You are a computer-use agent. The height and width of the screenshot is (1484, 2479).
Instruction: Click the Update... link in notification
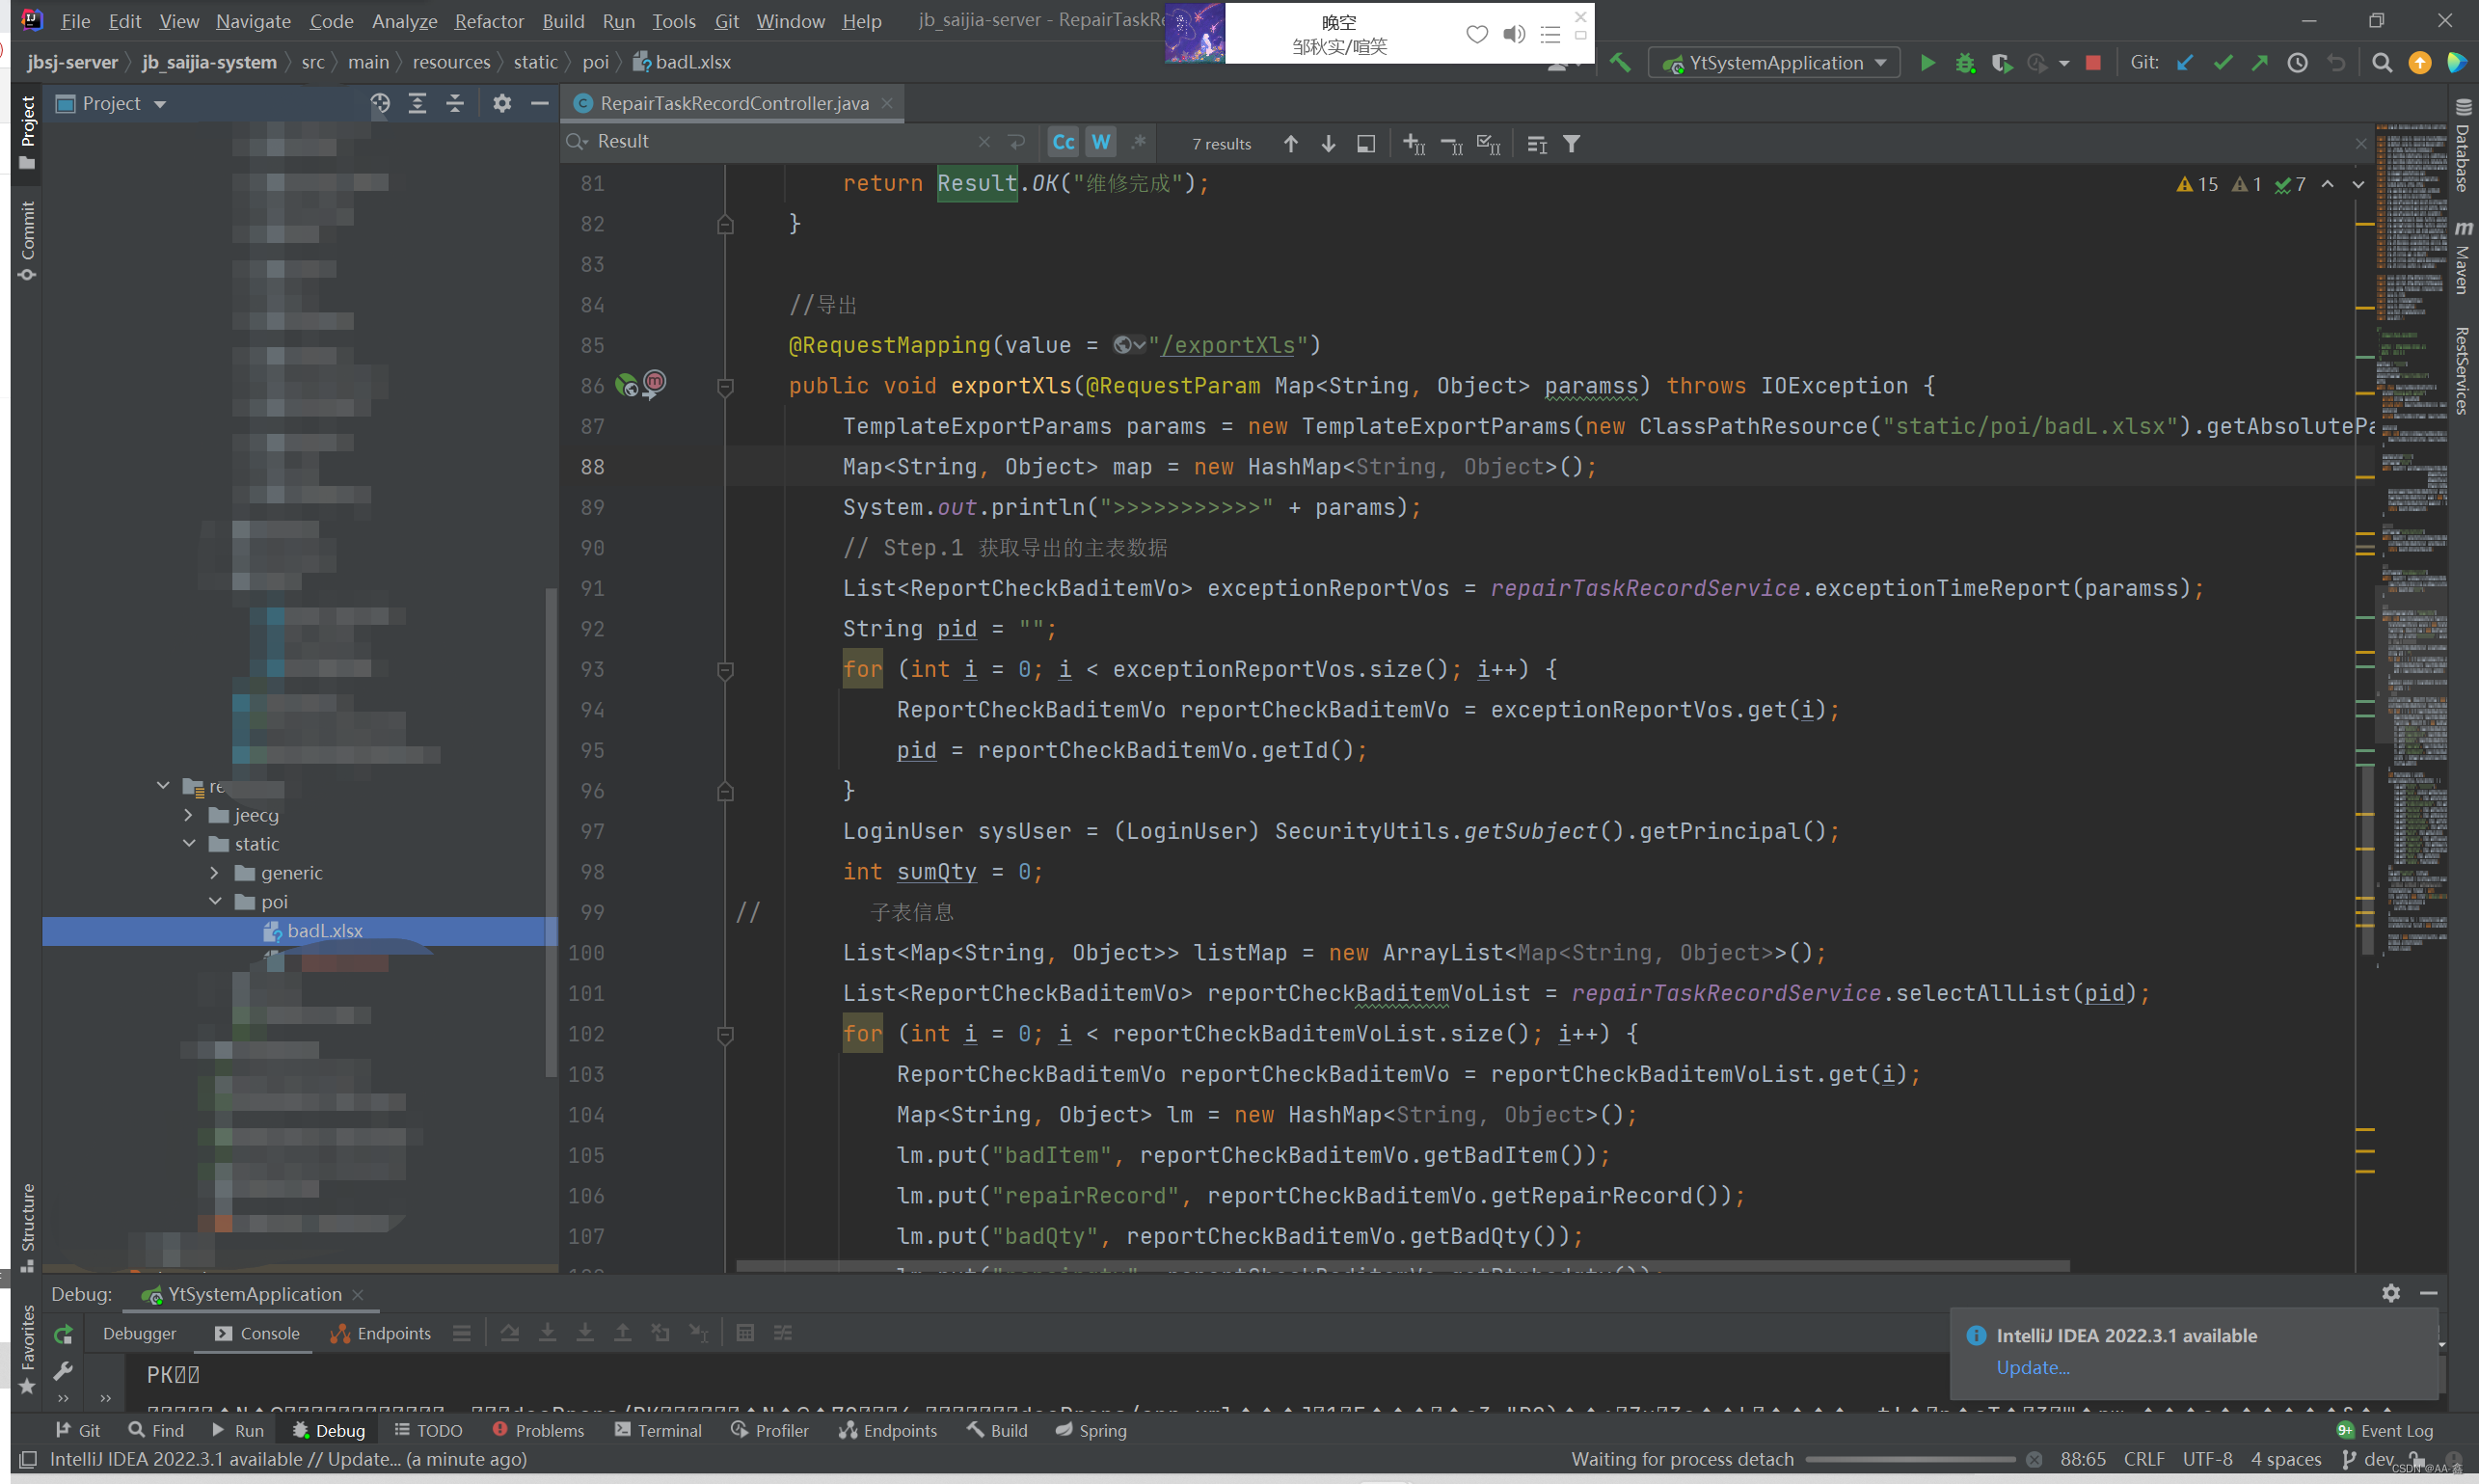(2032, 1367)
